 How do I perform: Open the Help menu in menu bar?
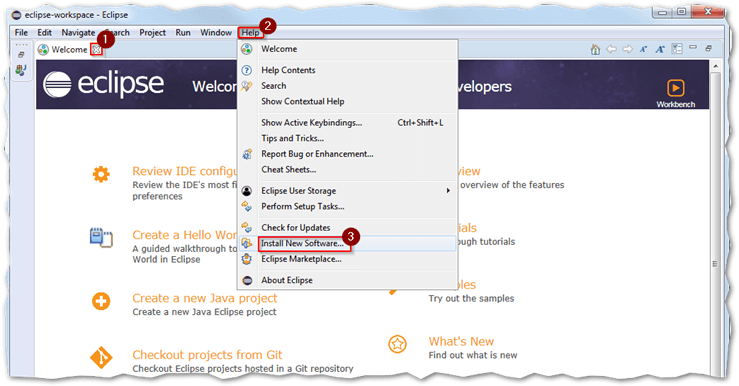click(250, 33)
